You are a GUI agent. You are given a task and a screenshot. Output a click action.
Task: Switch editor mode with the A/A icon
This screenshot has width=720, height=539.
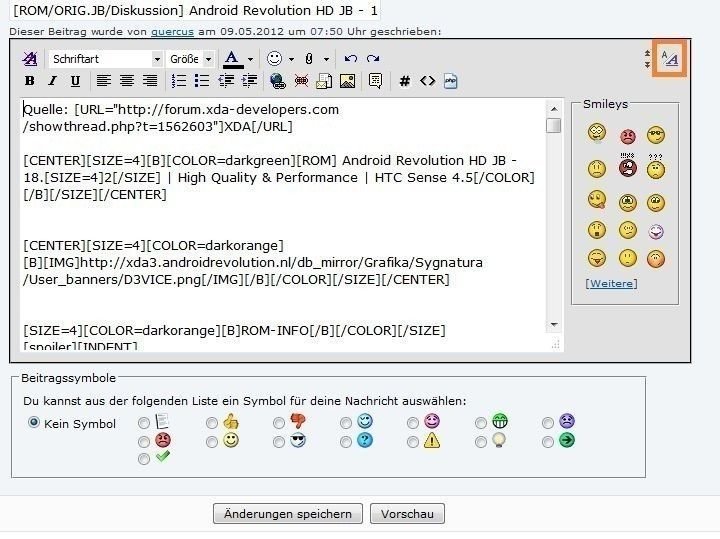point(670,59)
